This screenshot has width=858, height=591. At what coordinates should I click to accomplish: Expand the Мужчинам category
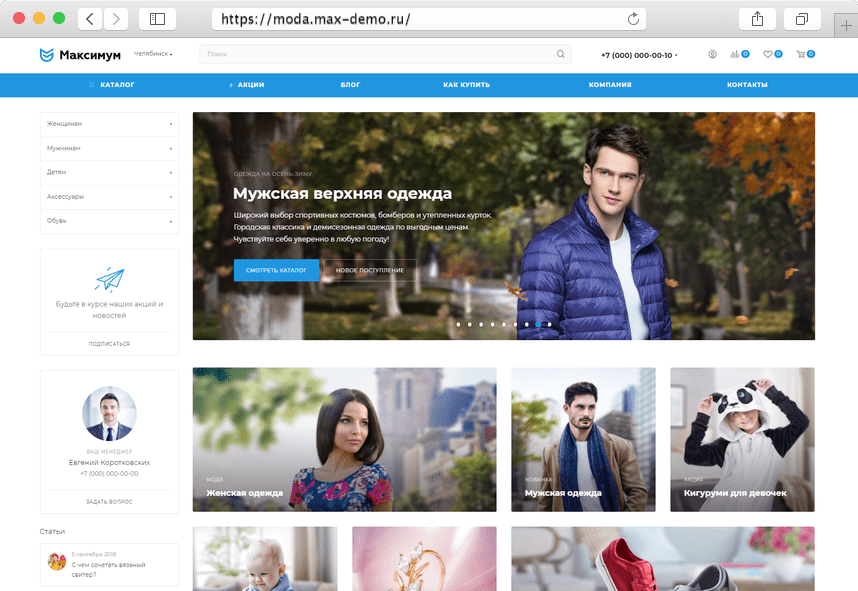point(109,148)
